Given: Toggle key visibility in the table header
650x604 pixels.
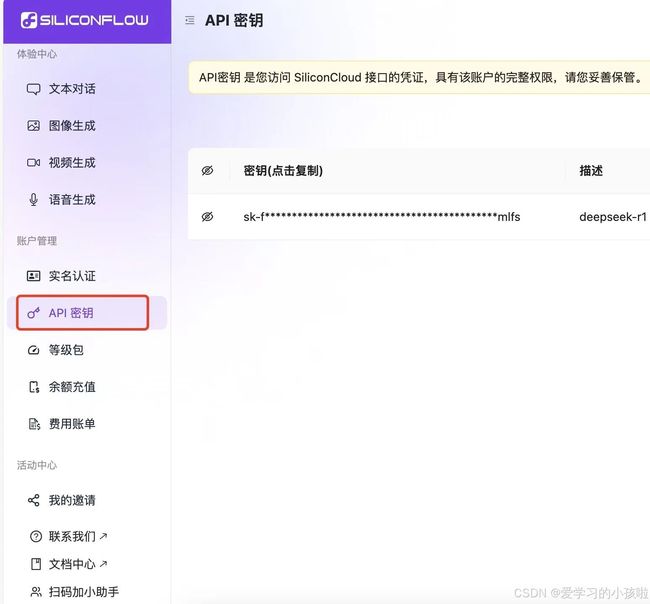Looking at the screenshot, I should click(207, 170).
